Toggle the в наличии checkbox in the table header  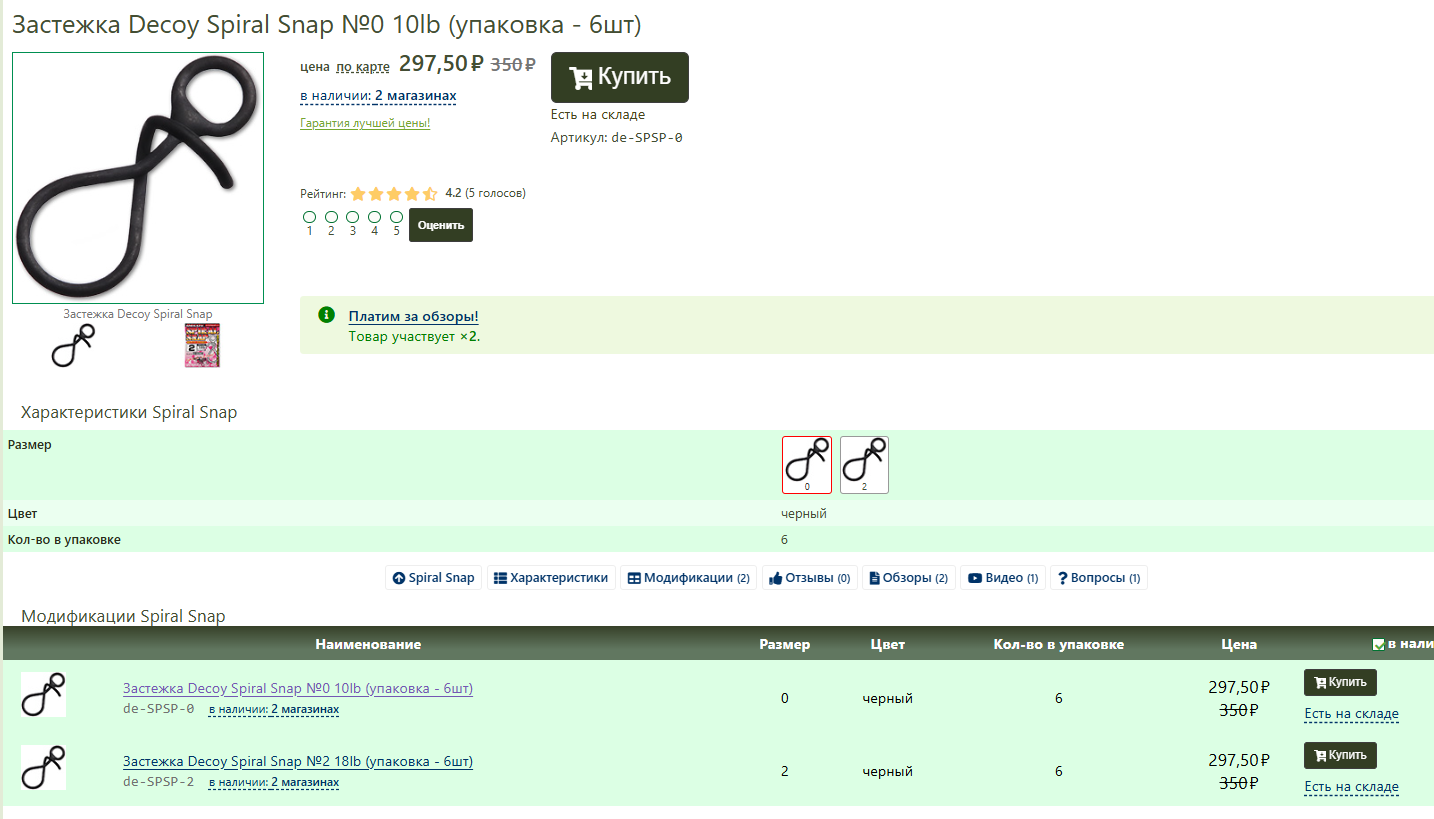pos(1379,645)
